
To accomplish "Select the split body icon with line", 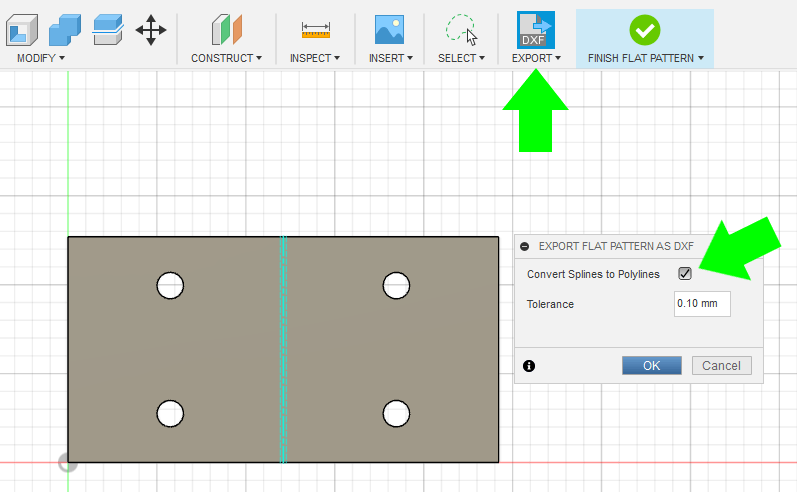I will click(x=109, y=29).
